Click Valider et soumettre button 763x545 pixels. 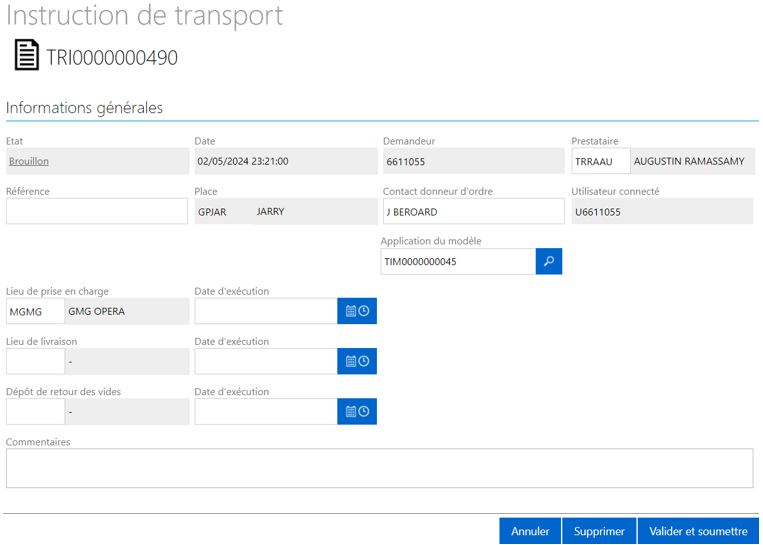coord(698,531)
